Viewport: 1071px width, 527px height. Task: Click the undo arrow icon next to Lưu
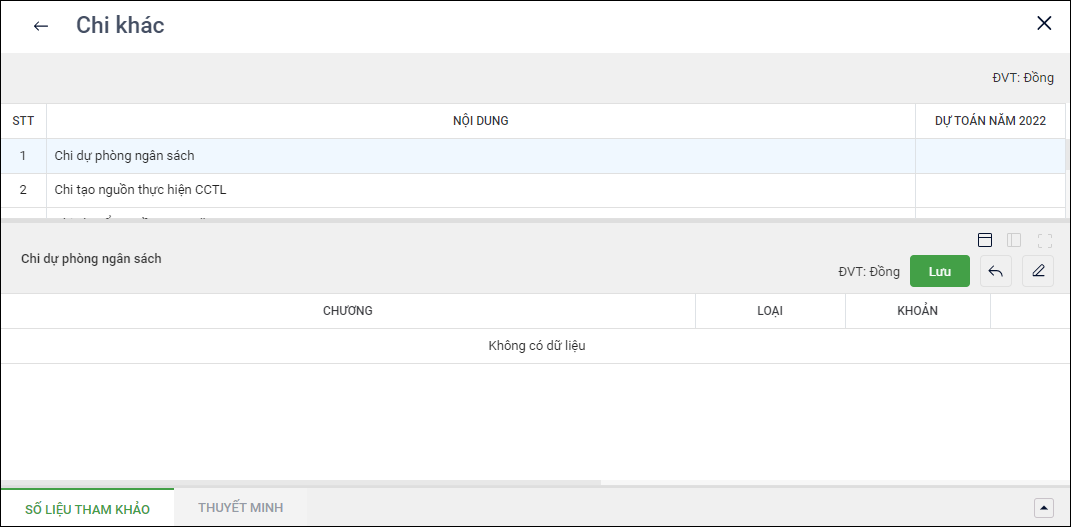point(995,271)
